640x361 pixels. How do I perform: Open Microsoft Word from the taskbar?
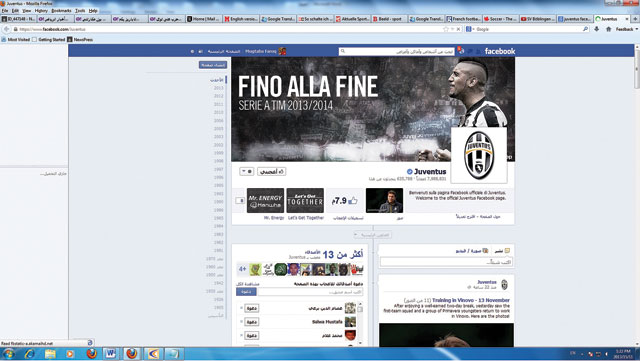click(x=110, y=353)
